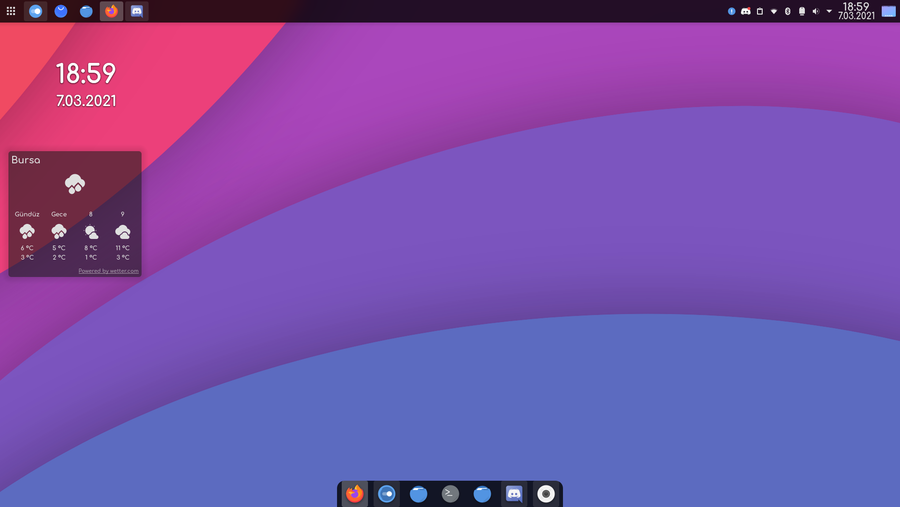Click show desktop button at panel end

click(x=889, y=11)
